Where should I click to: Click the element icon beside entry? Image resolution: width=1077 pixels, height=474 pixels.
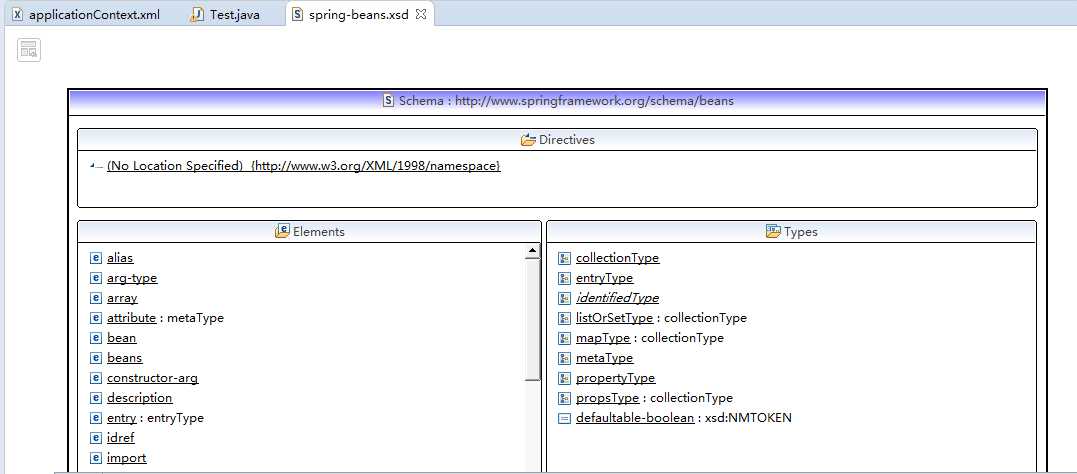pyautogui.click(x=96, y=418)
